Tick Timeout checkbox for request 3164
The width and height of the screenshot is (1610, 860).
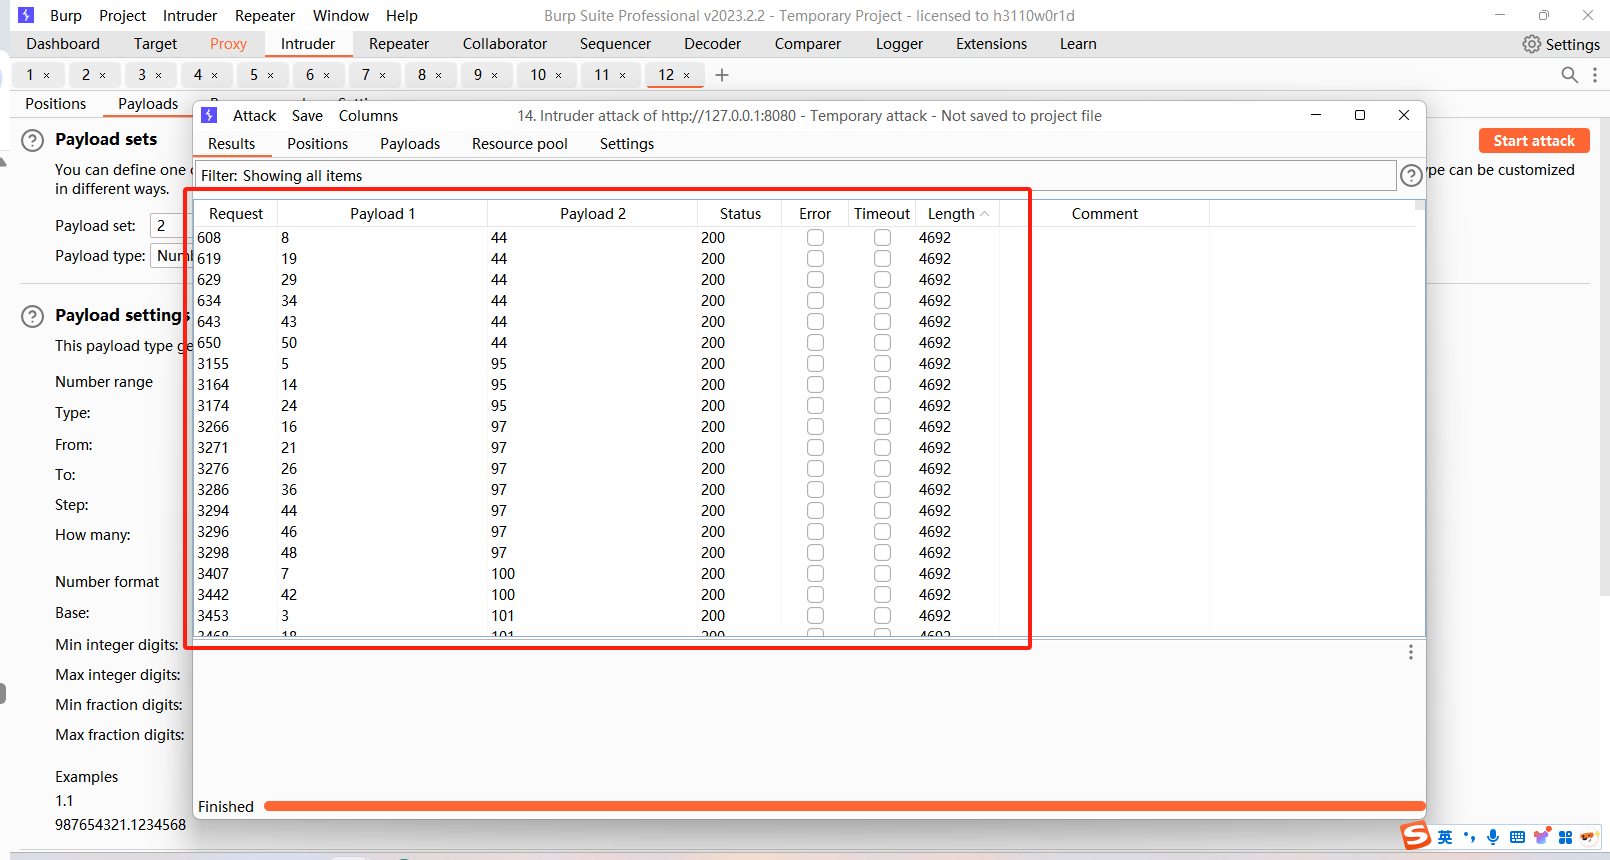(x=882, y=385)
